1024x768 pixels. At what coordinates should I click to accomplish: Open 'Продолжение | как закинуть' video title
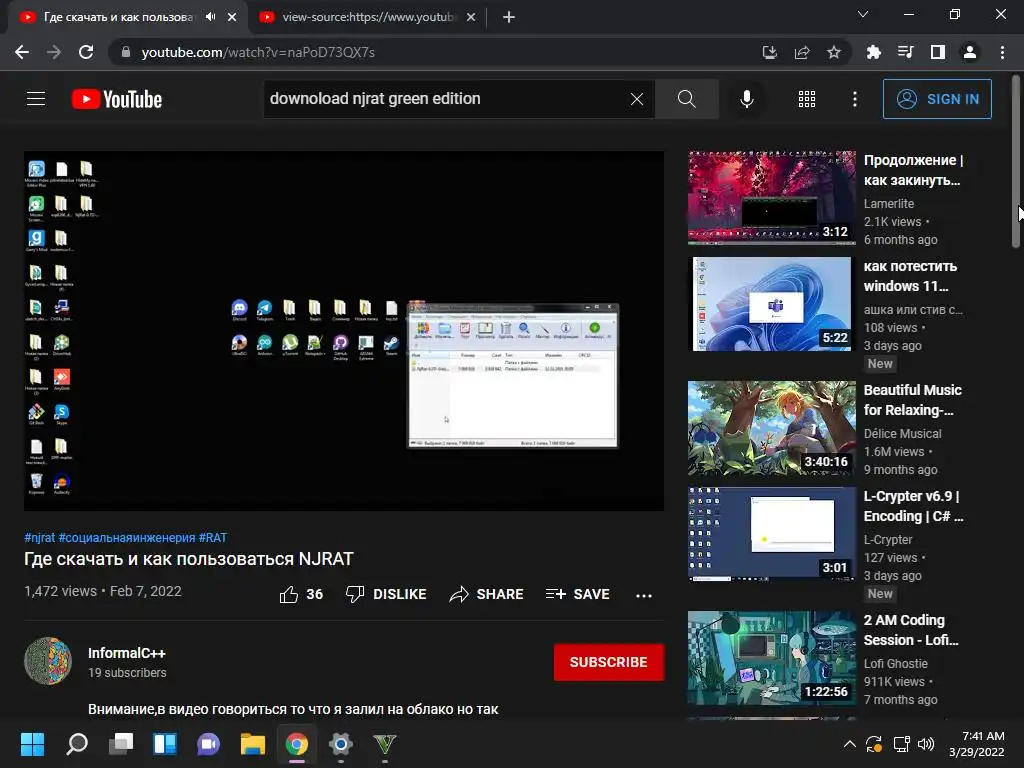tap(913, 170)
